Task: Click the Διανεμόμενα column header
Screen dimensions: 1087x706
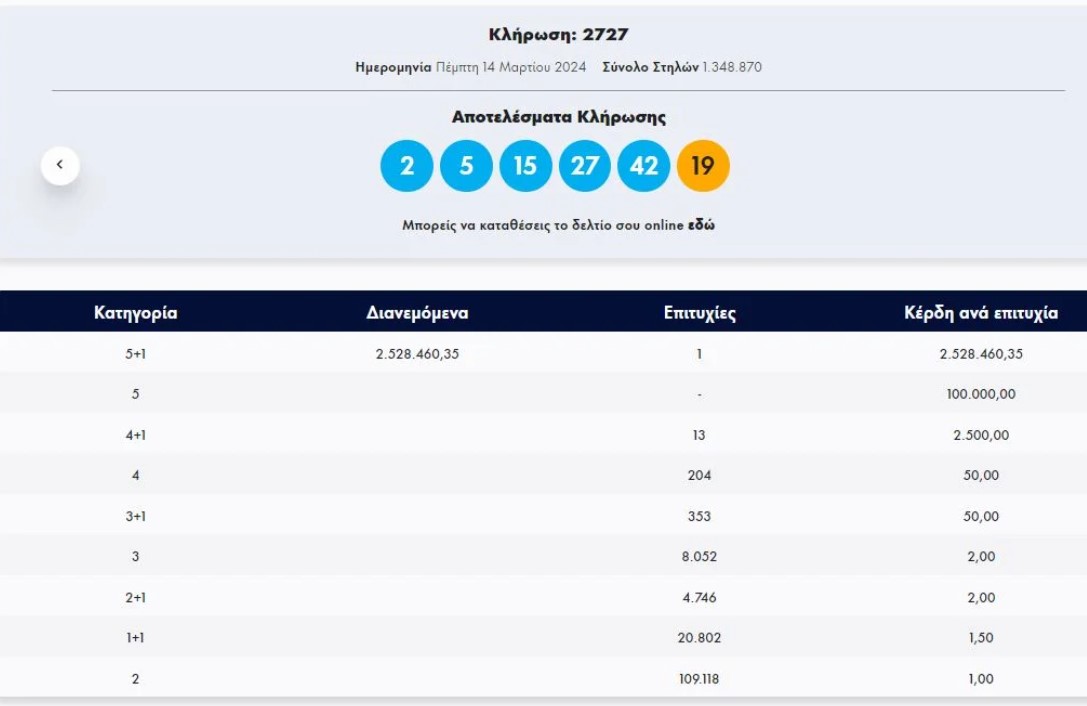Action: 417,311
